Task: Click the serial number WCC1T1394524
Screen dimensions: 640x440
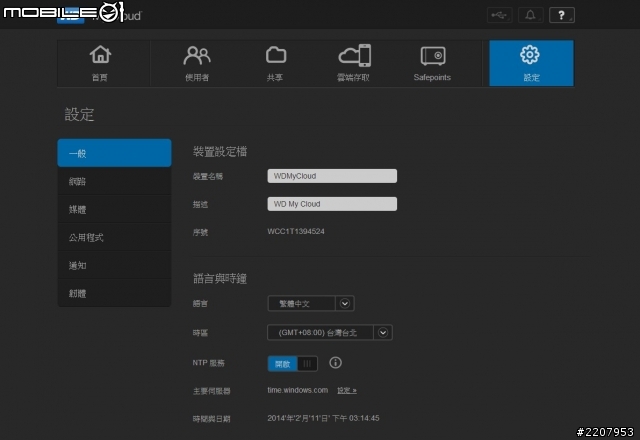Action: (296, 231)
